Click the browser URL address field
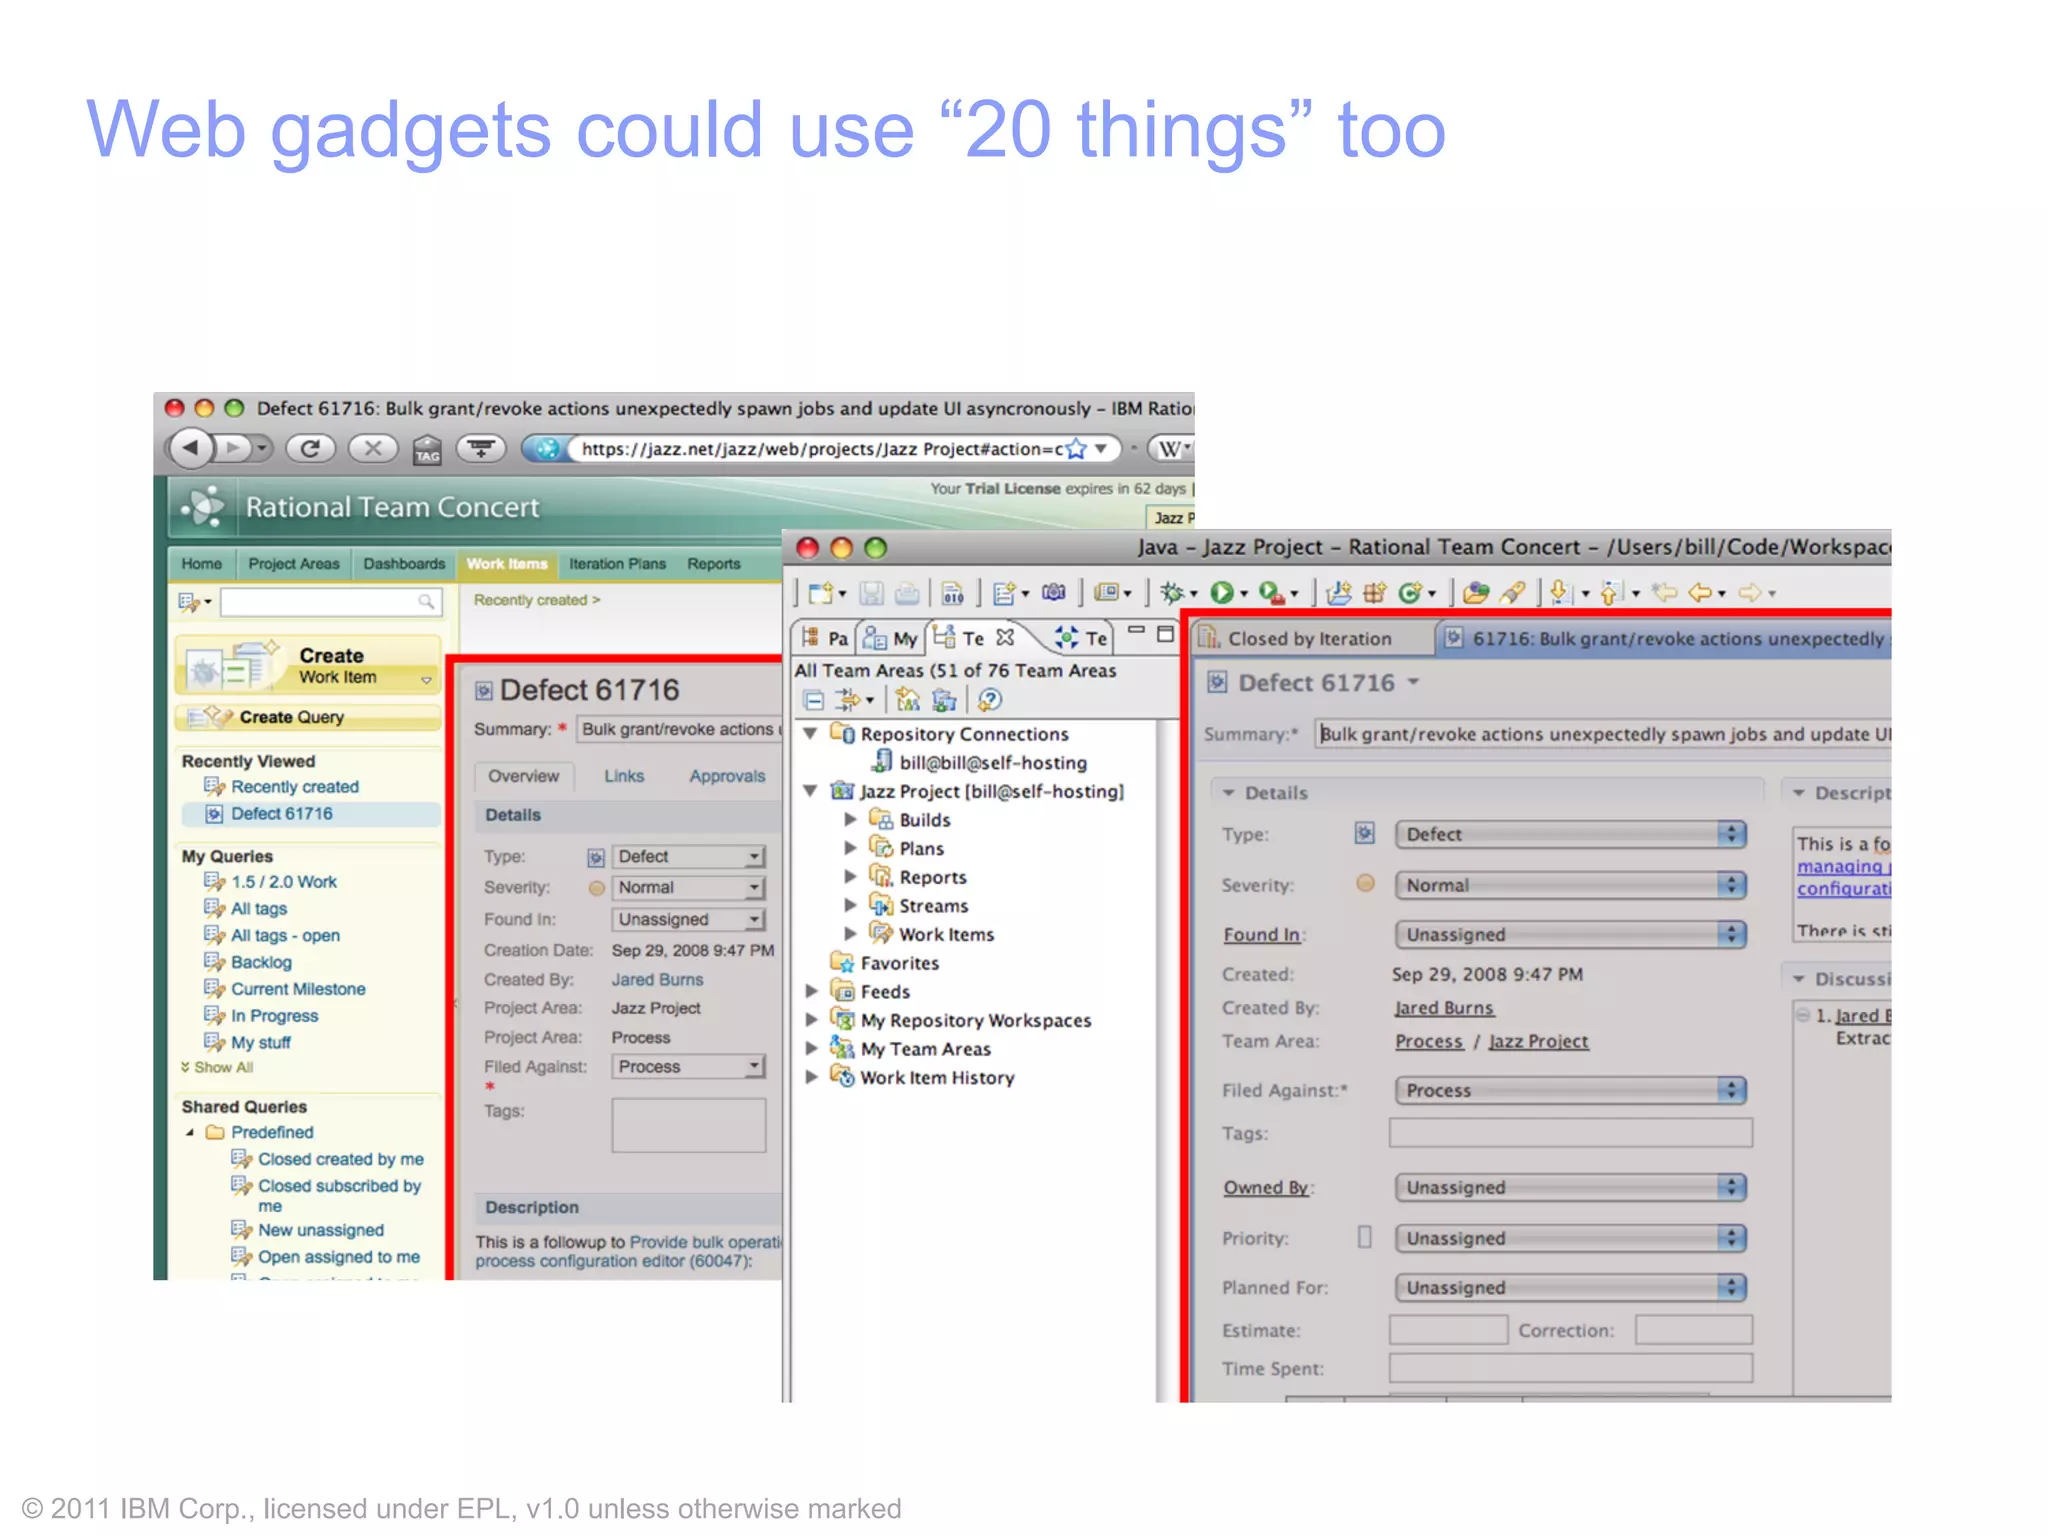Viewport: 2048px width, 1536px height. point(820,449)
